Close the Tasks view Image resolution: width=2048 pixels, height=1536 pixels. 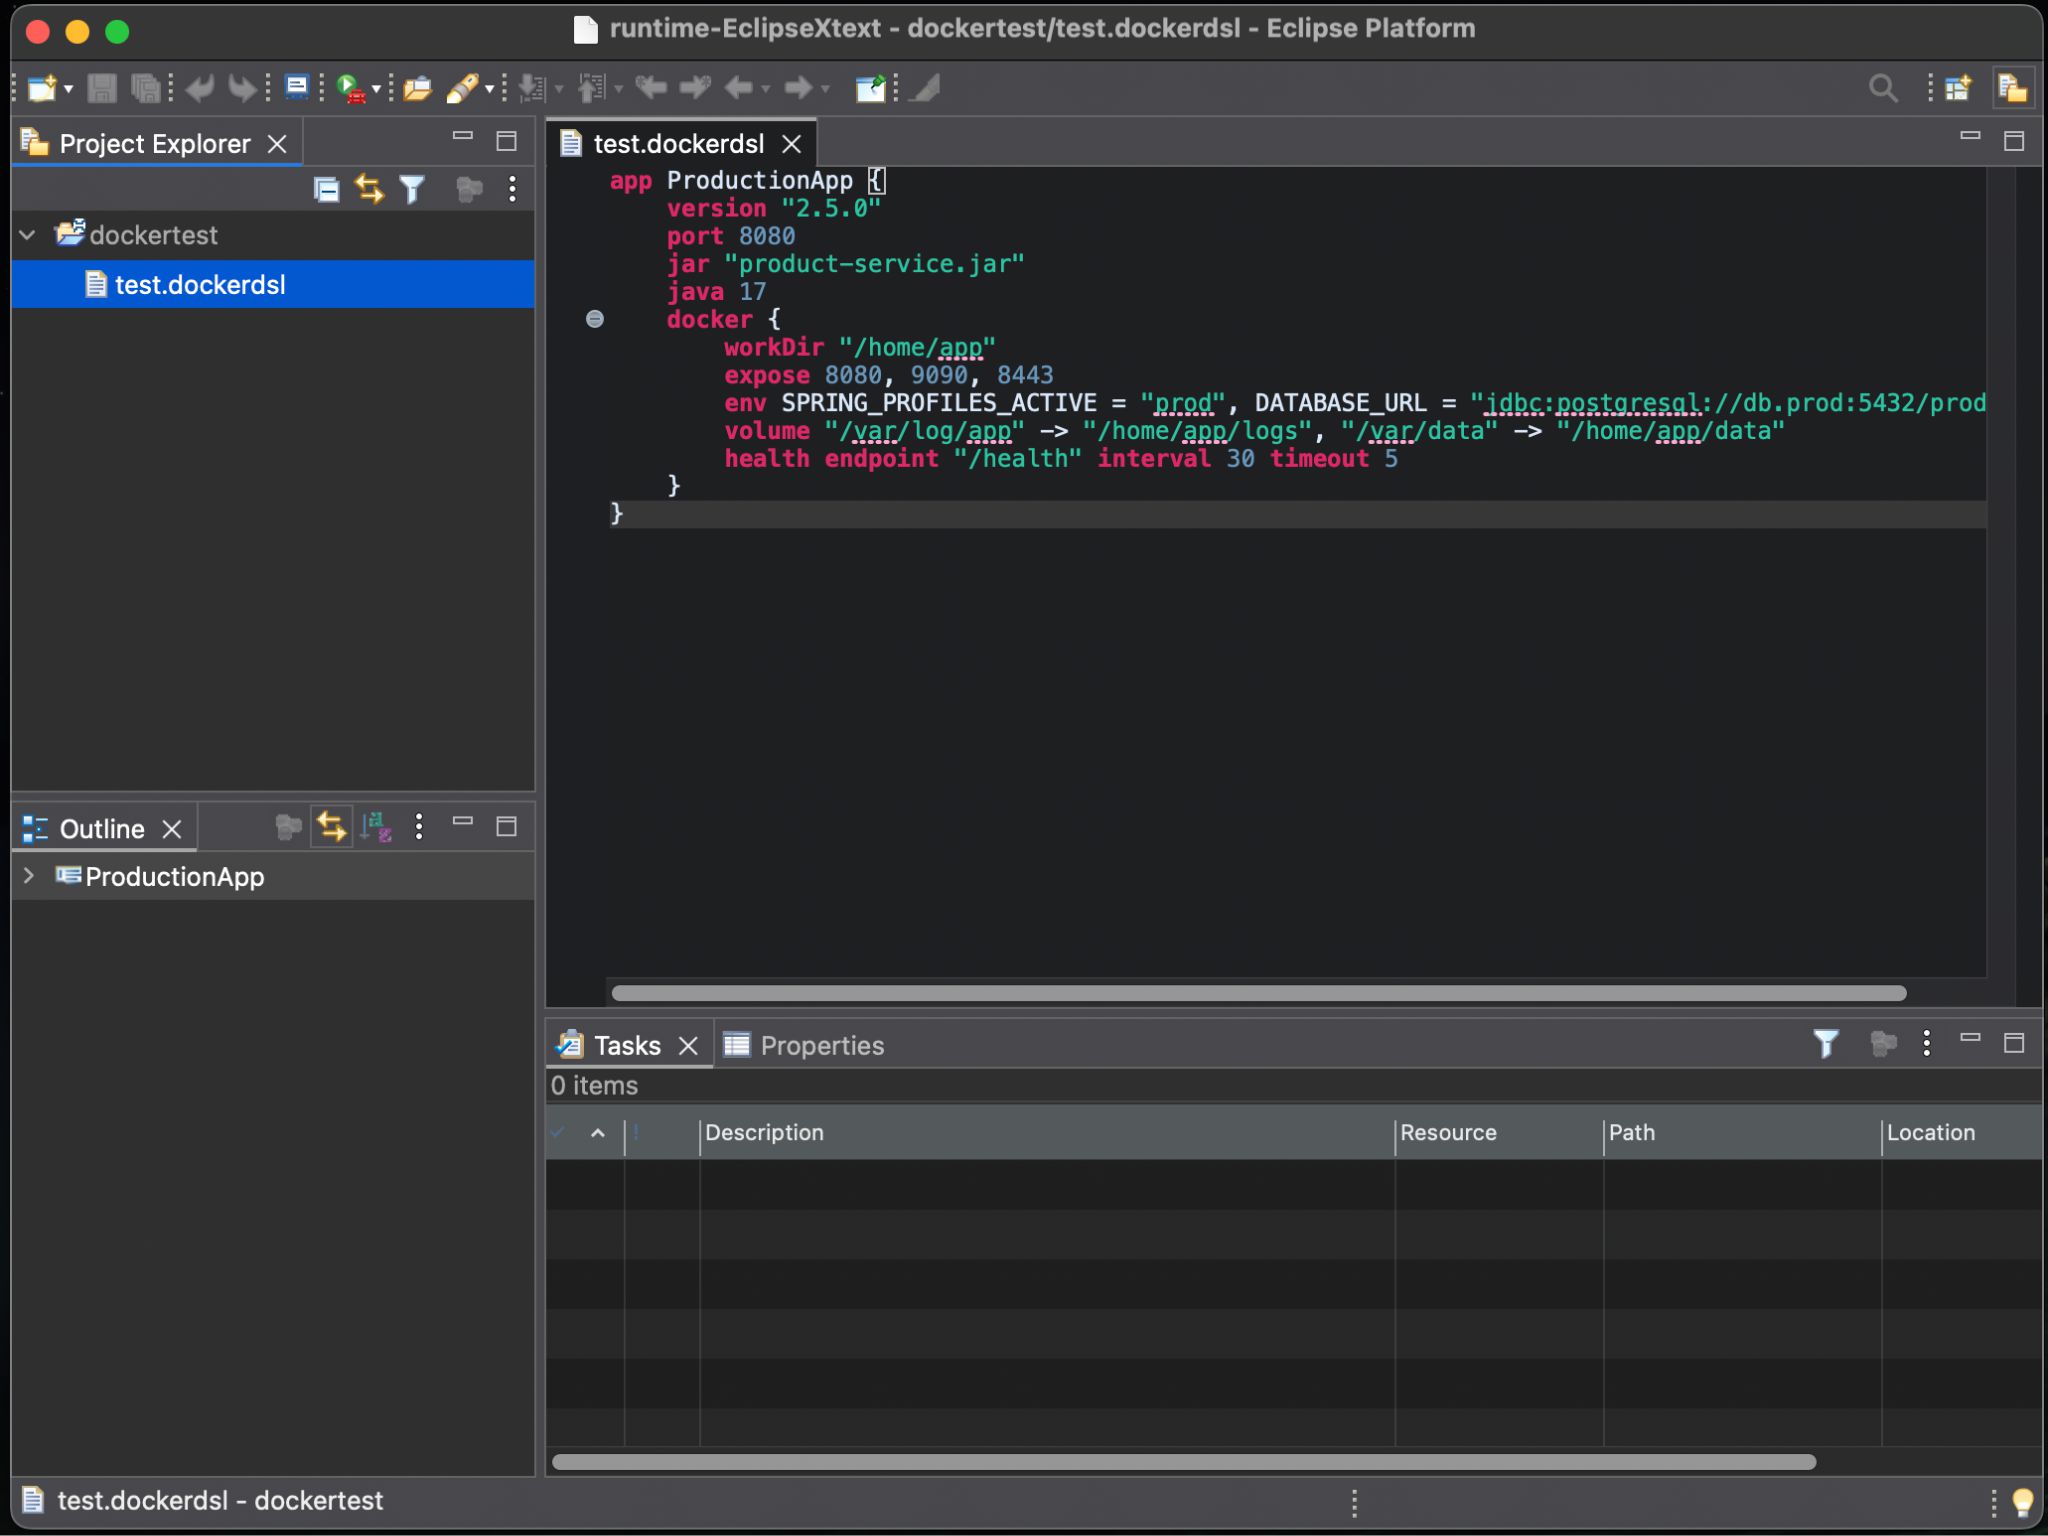coord(688,1046)
